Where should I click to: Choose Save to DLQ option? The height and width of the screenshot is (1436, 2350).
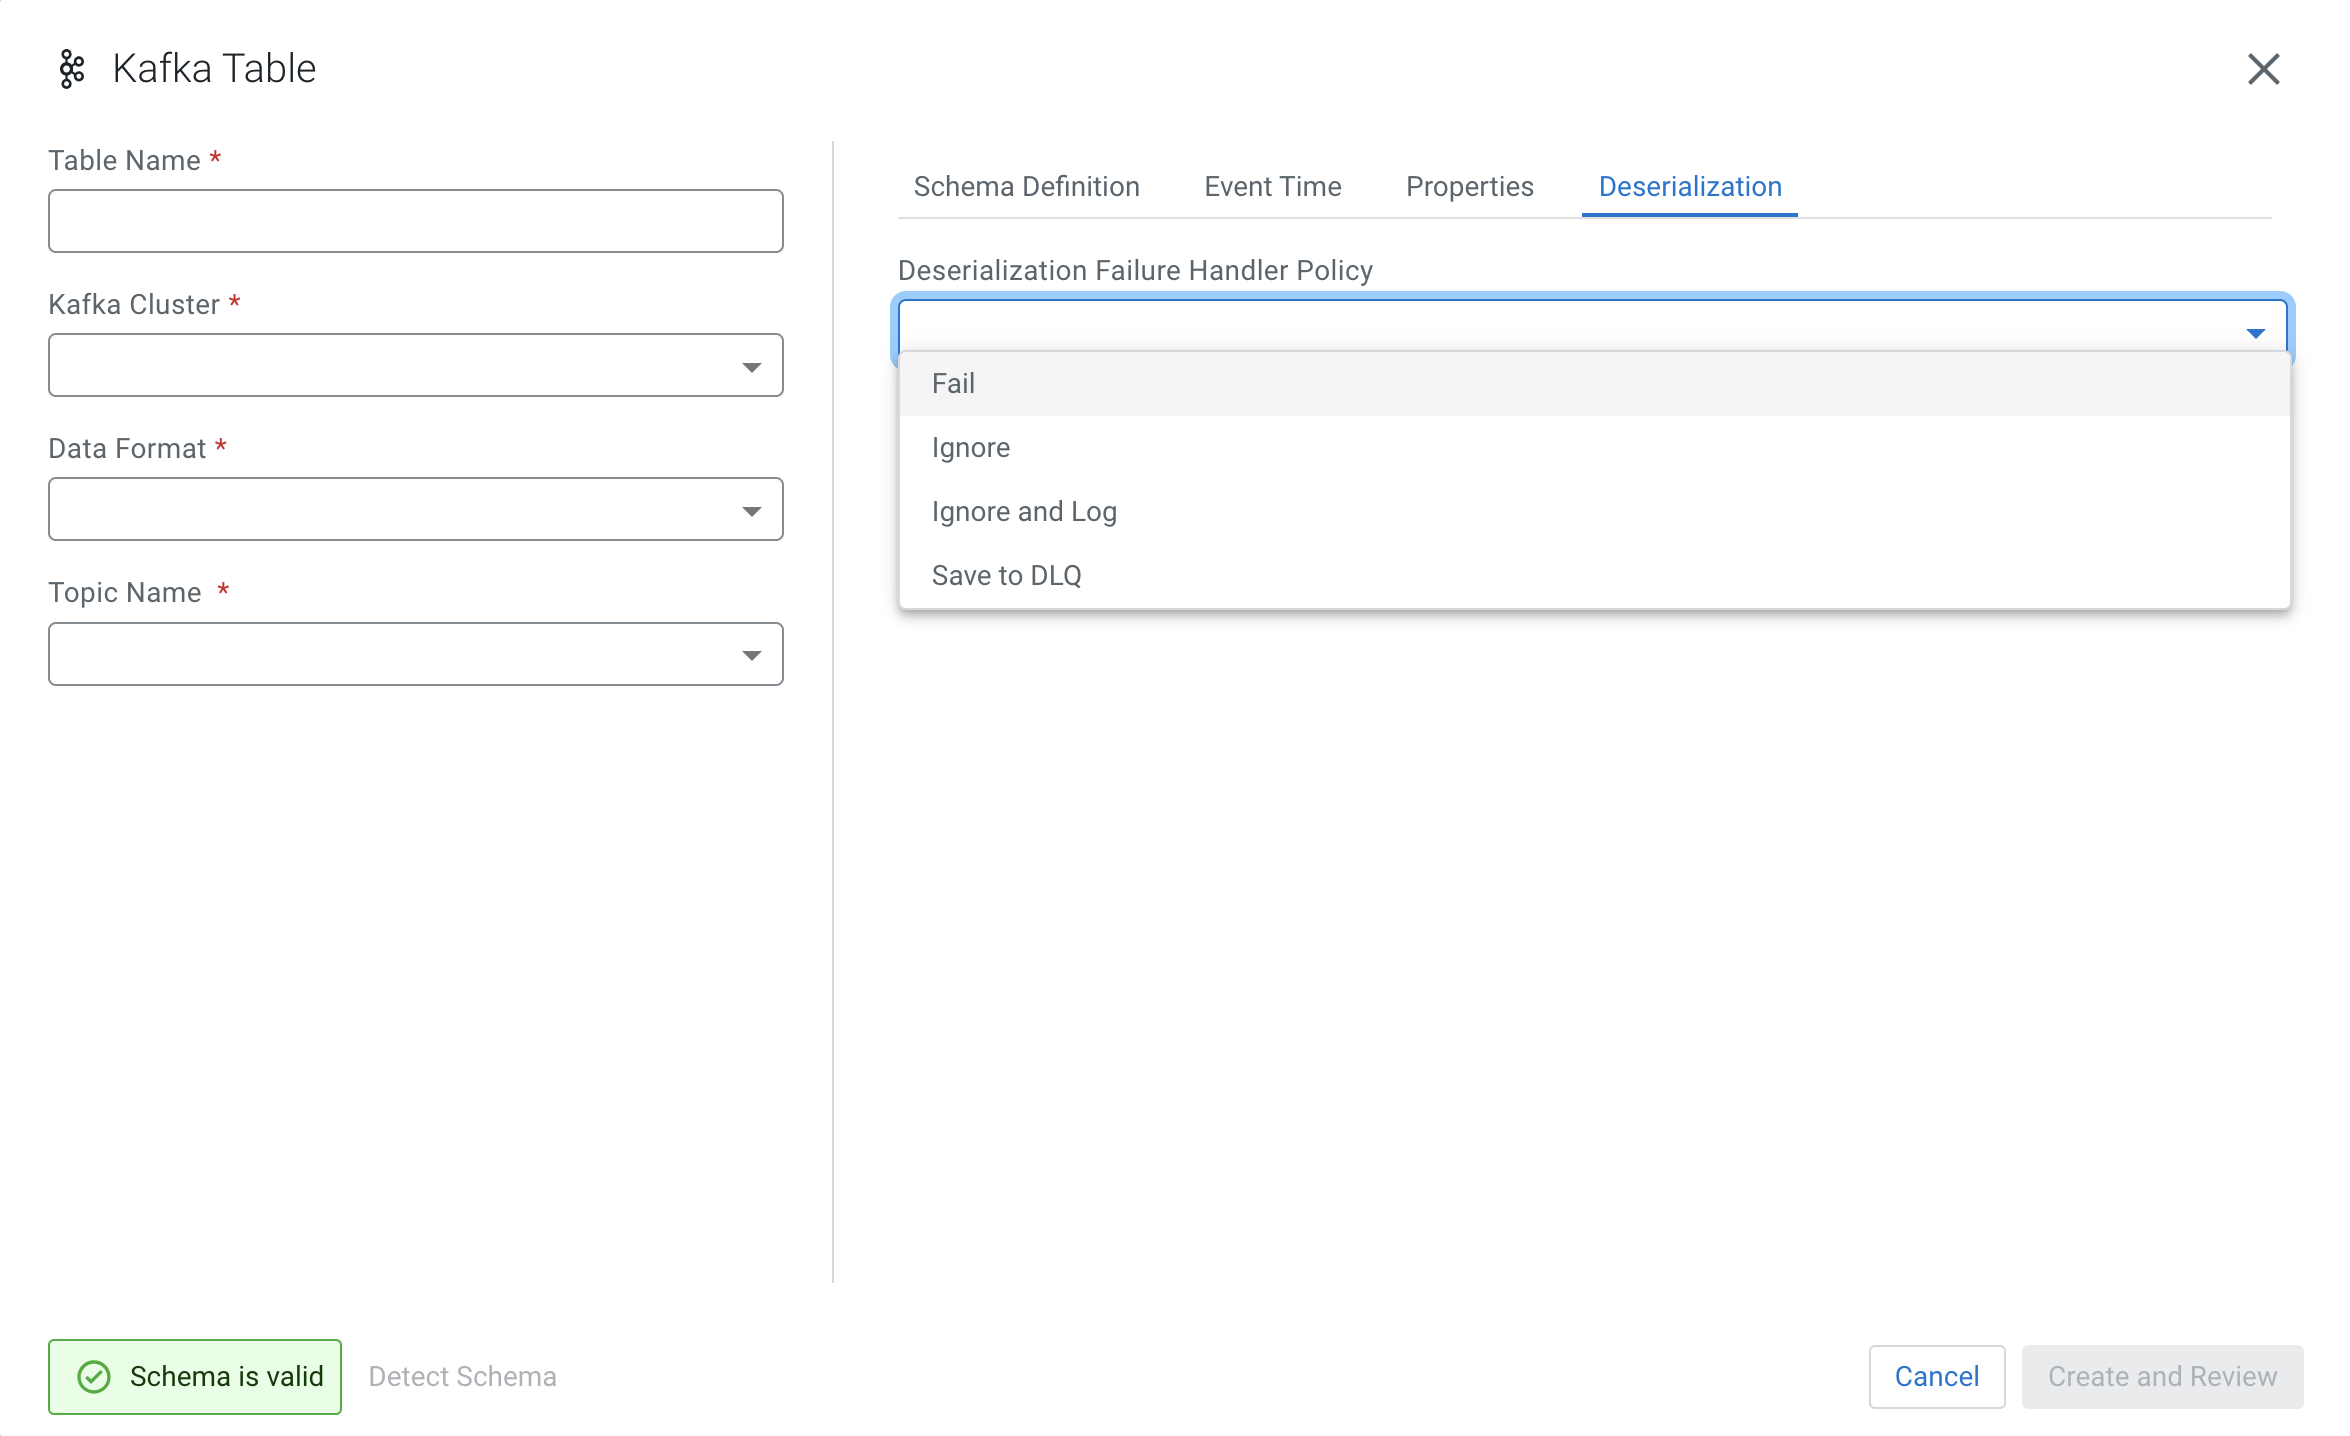[x=1006, y=576]
